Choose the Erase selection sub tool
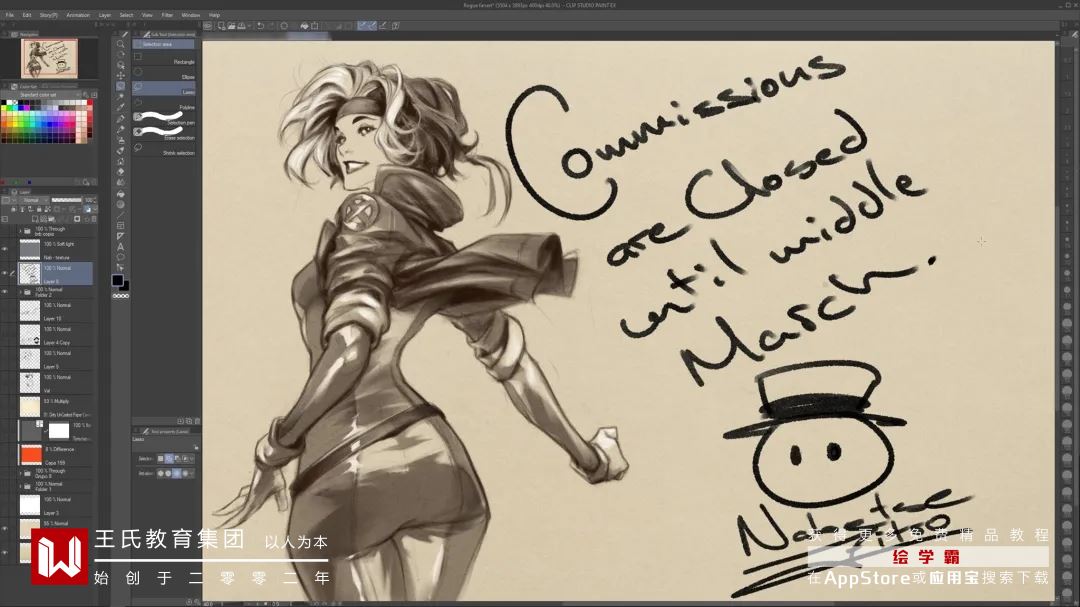1080x607 pixels. coord(165,134)
